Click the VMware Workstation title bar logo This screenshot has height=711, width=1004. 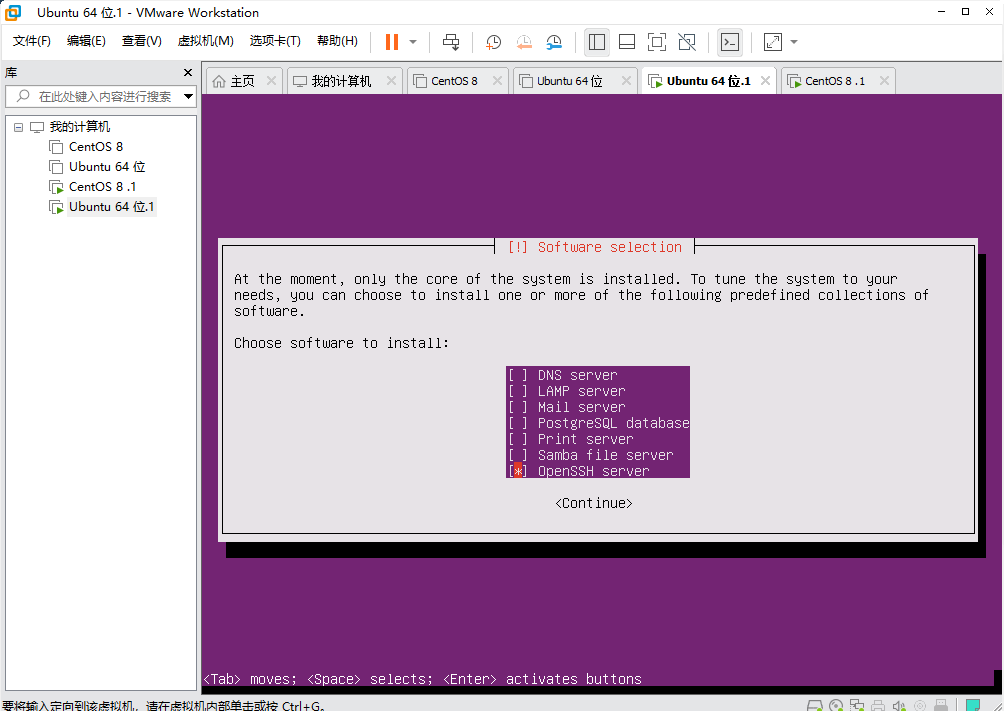point(13,12)
